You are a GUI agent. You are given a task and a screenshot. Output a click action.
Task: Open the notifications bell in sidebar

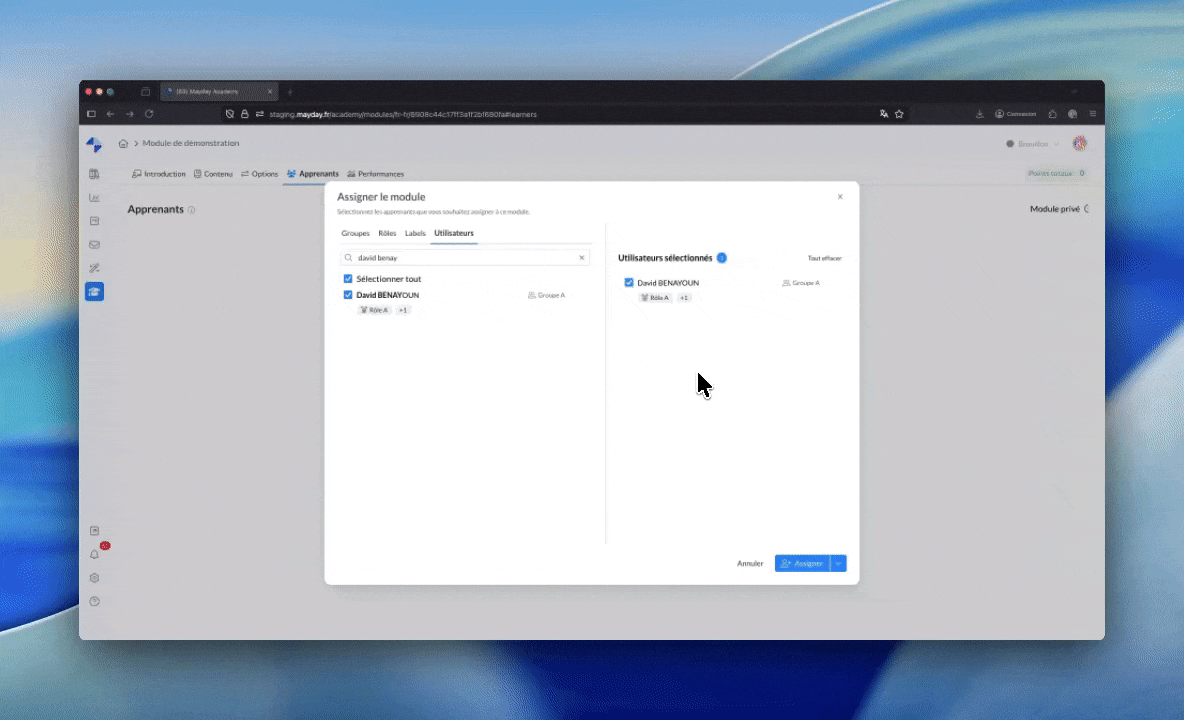94,554
